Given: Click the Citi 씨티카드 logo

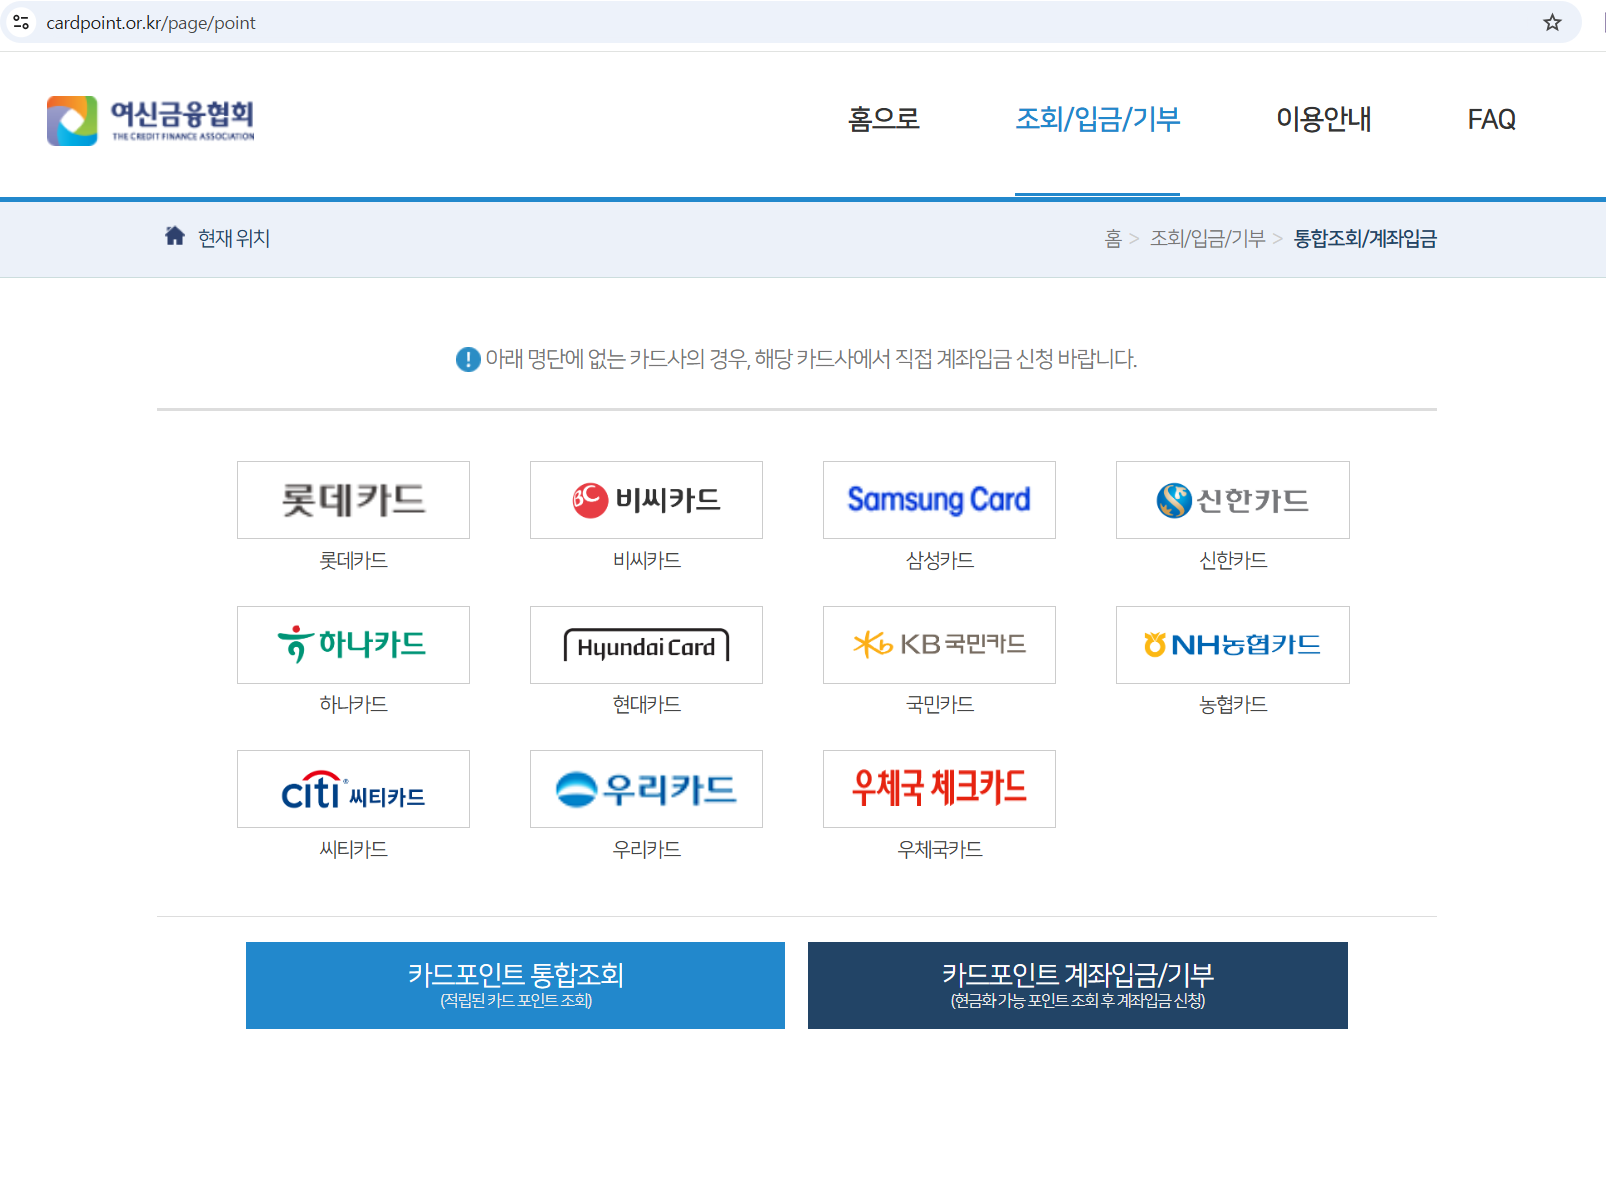Looking at the screenshot, I should click(x=353, y=789).
